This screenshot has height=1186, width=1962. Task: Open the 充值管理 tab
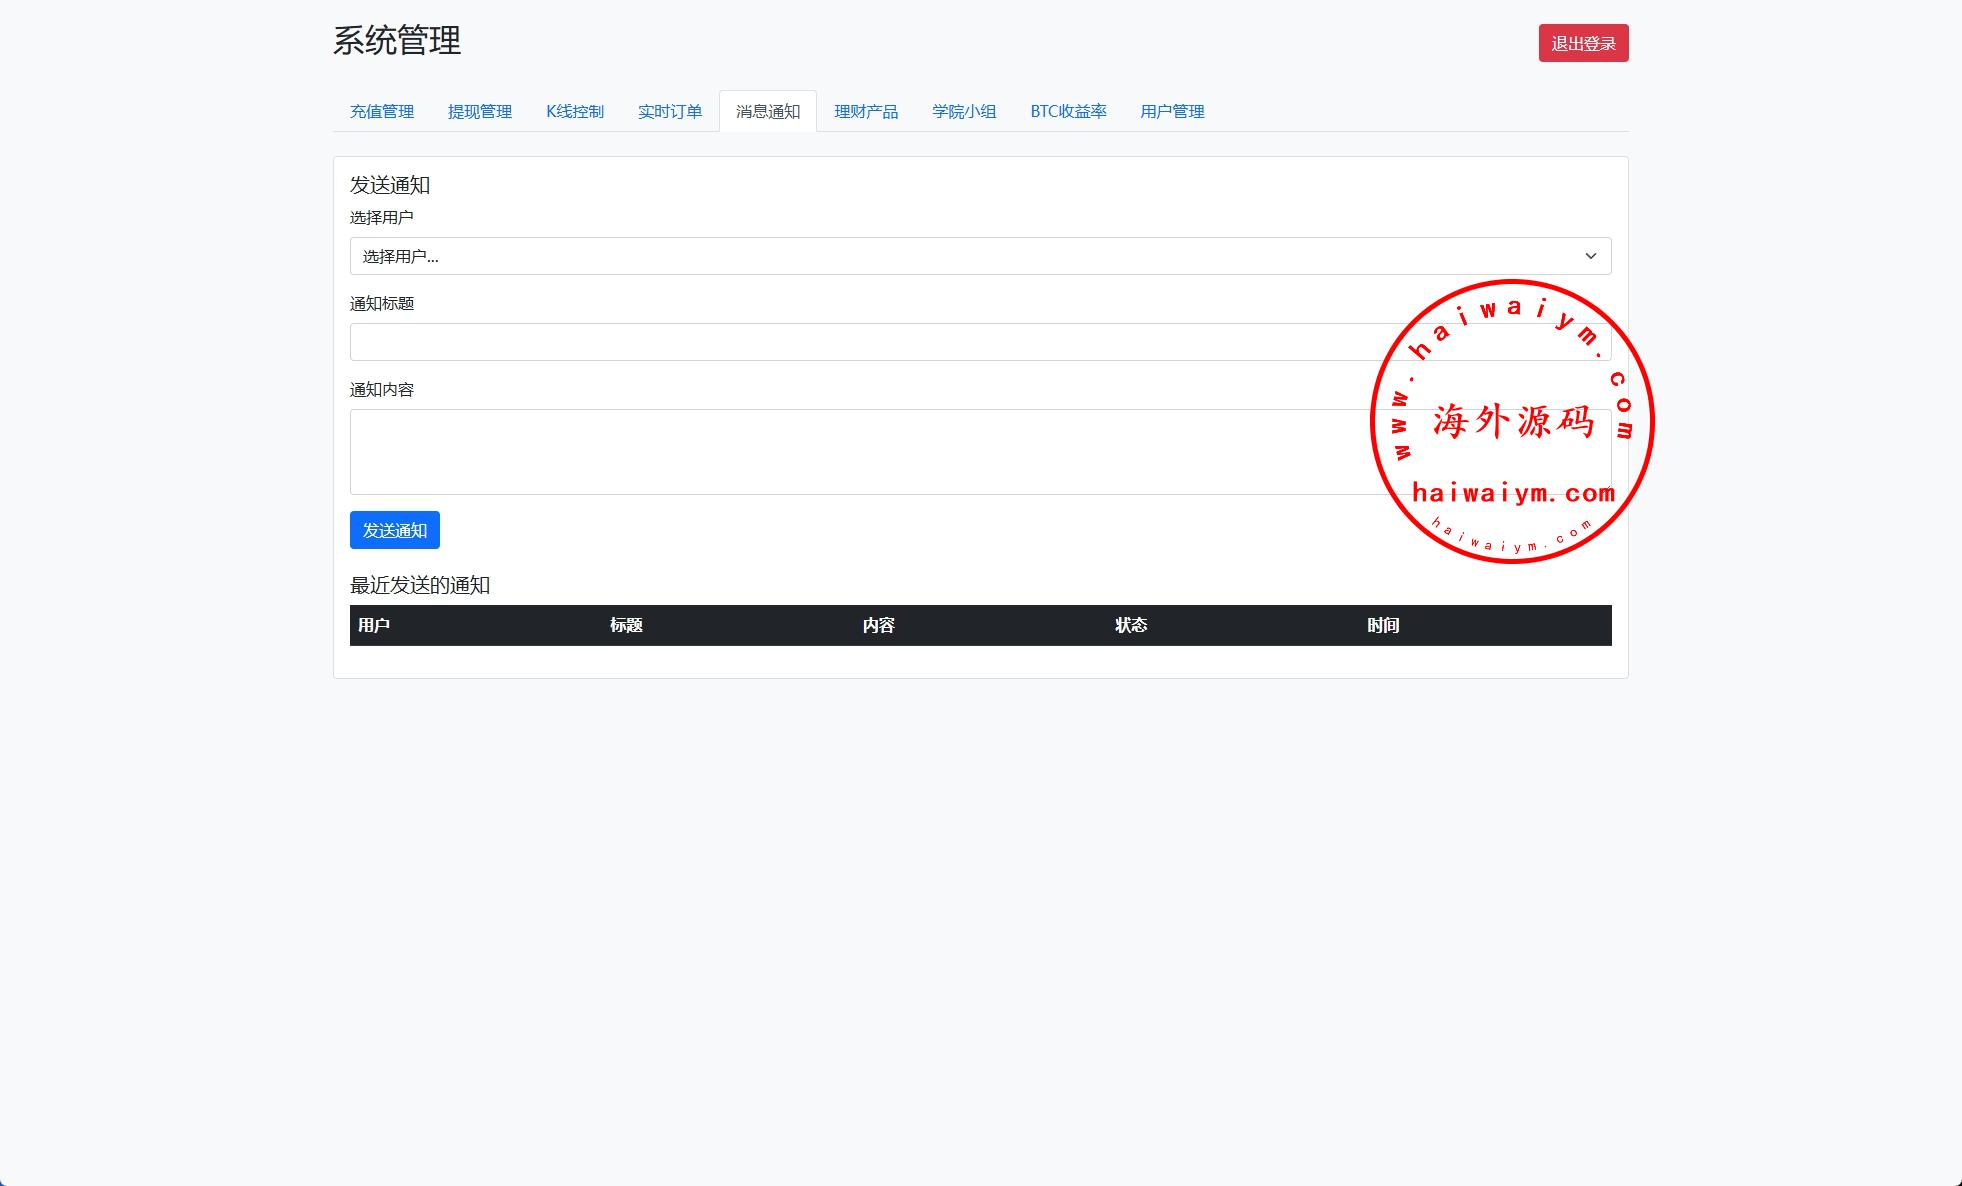tap(381, 111)
